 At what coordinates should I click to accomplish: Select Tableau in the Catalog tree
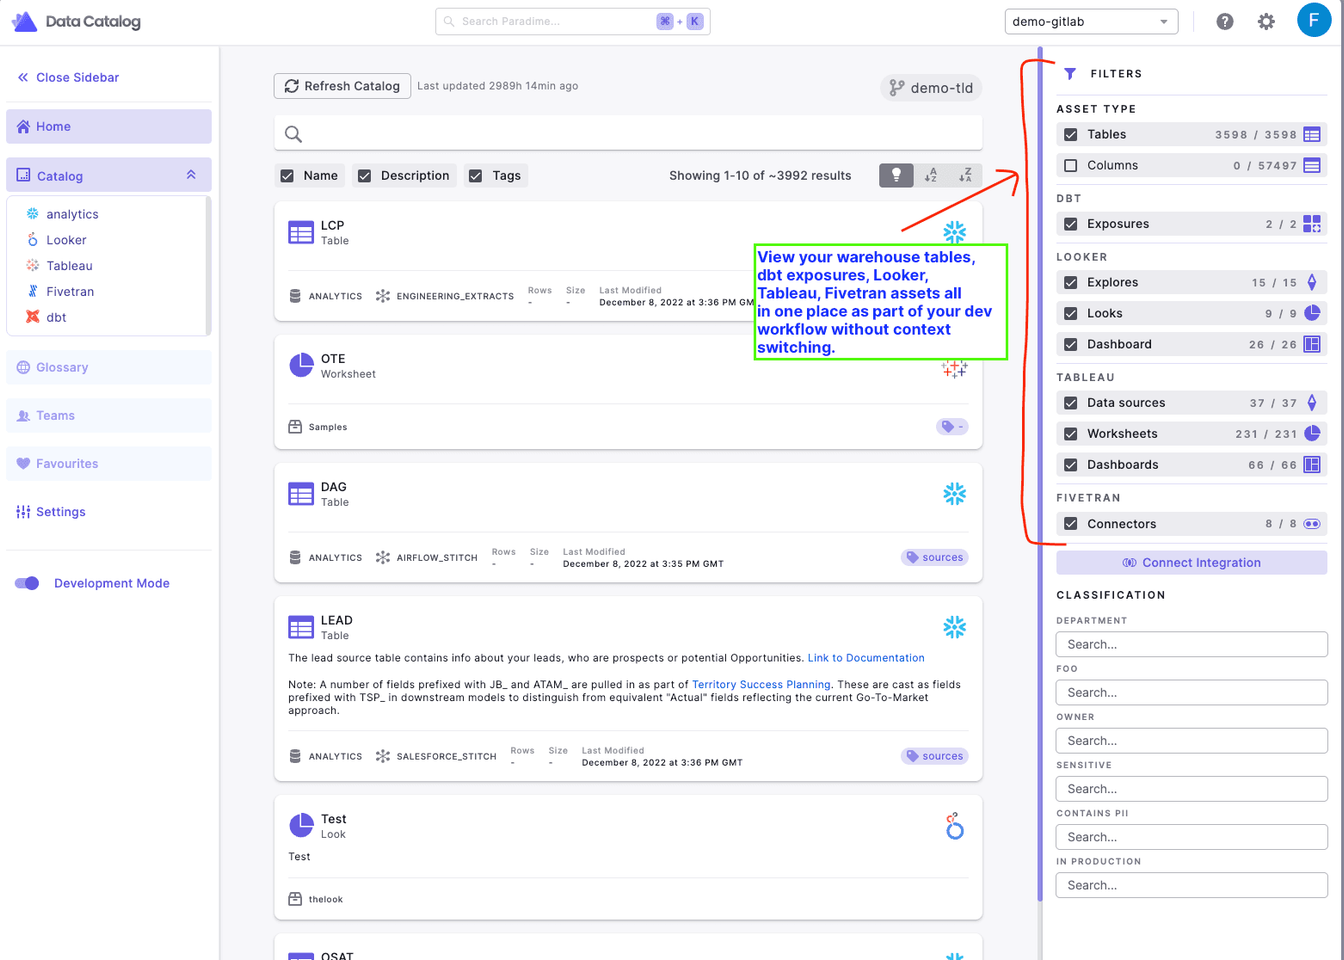pos(69,265)
